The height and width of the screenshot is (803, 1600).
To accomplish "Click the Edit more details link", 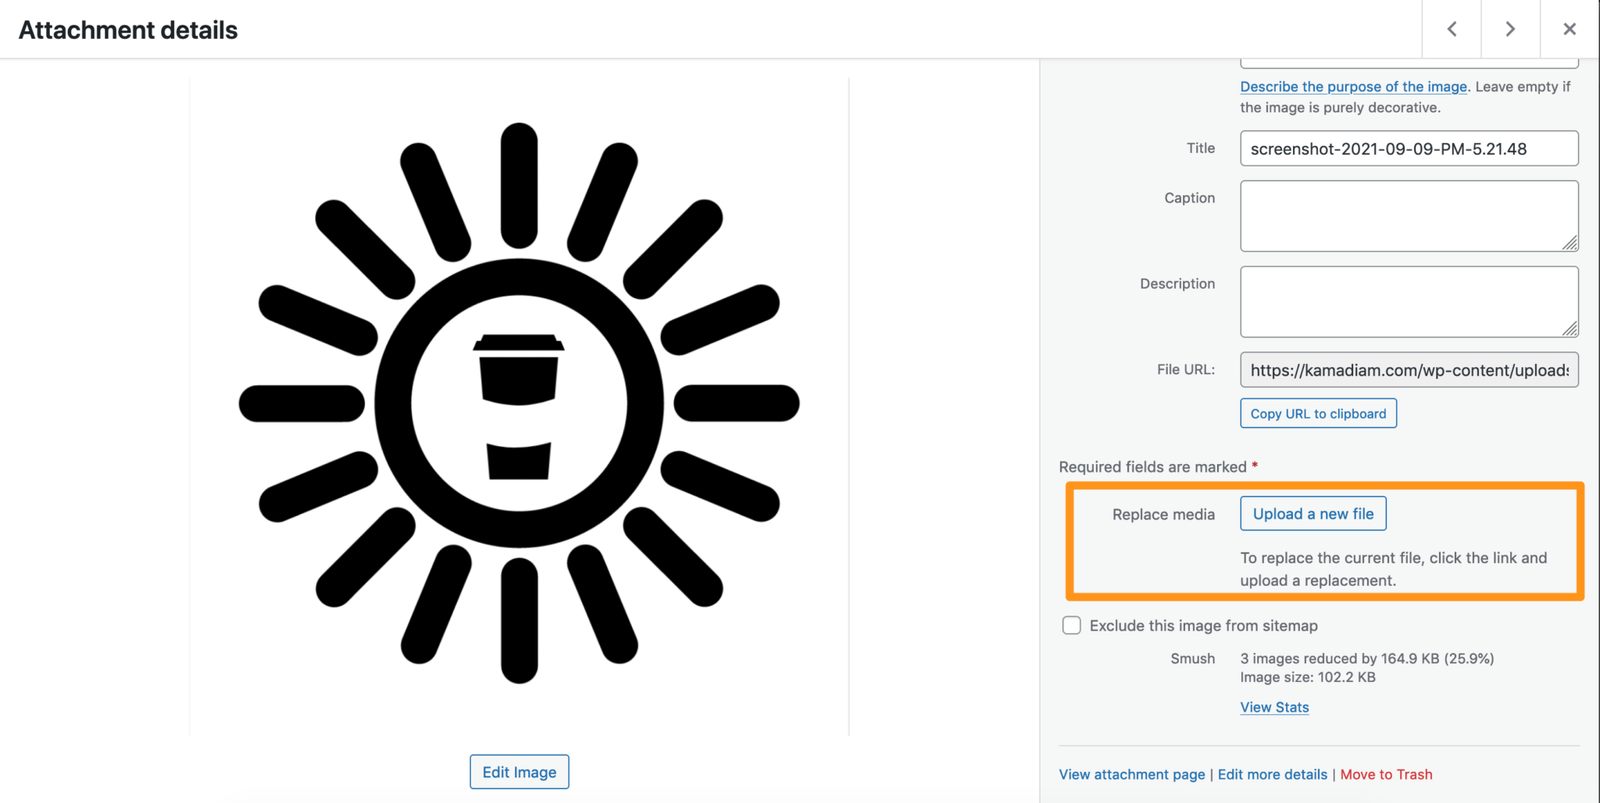I will pos(1272,774).
